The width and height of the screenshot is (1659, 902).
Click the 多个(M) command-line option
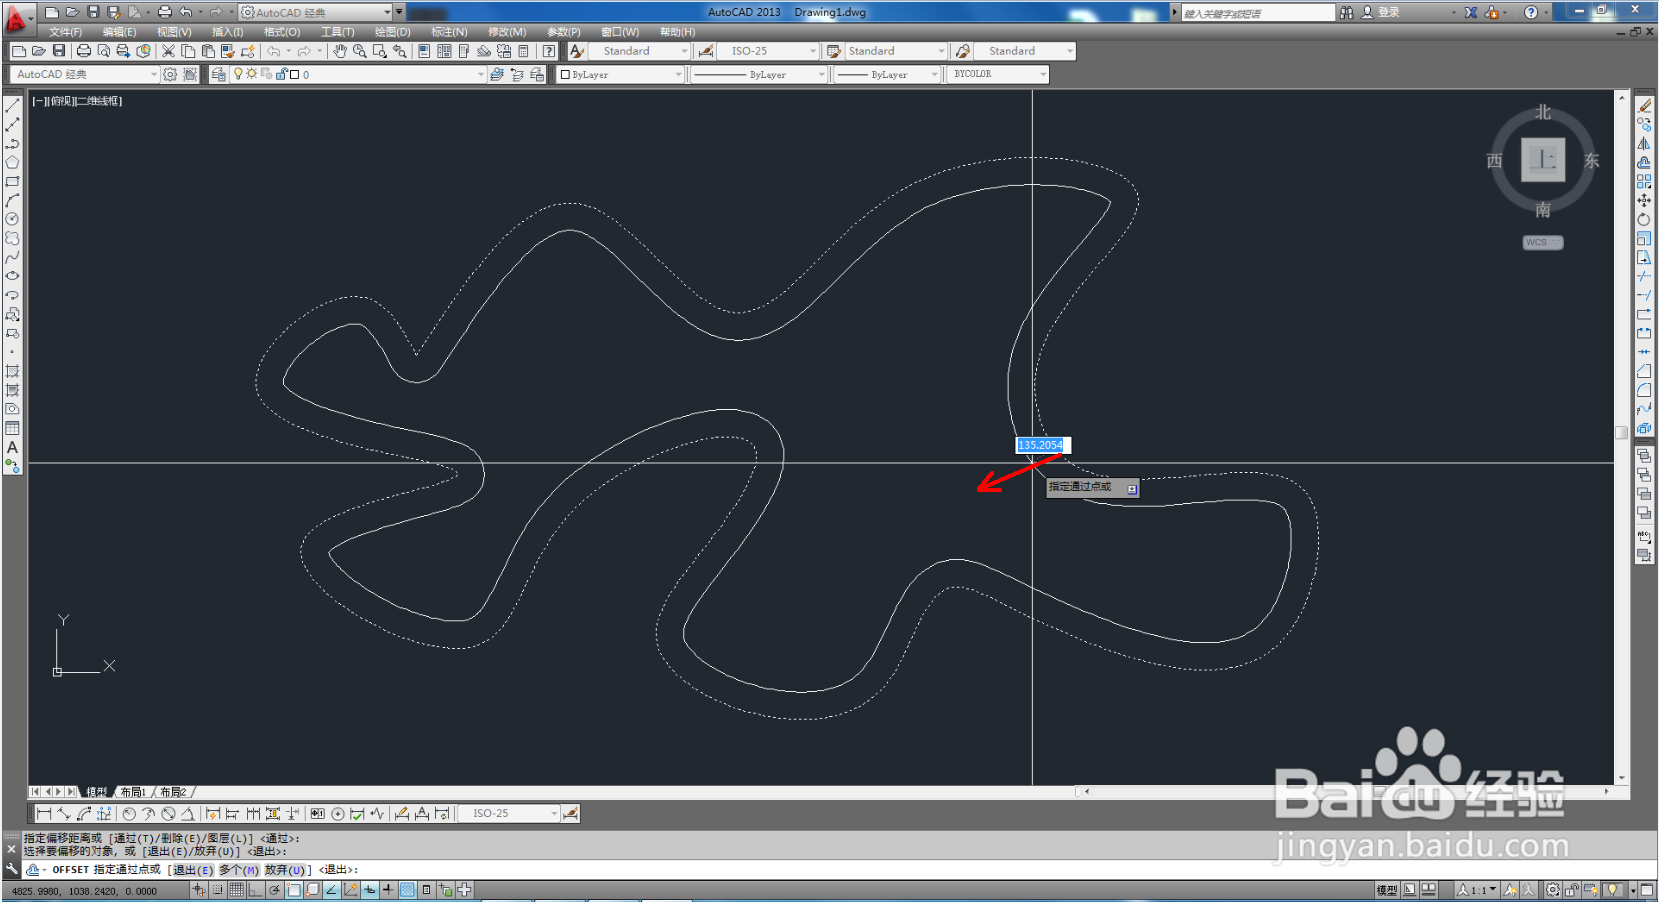click(239, 870)
